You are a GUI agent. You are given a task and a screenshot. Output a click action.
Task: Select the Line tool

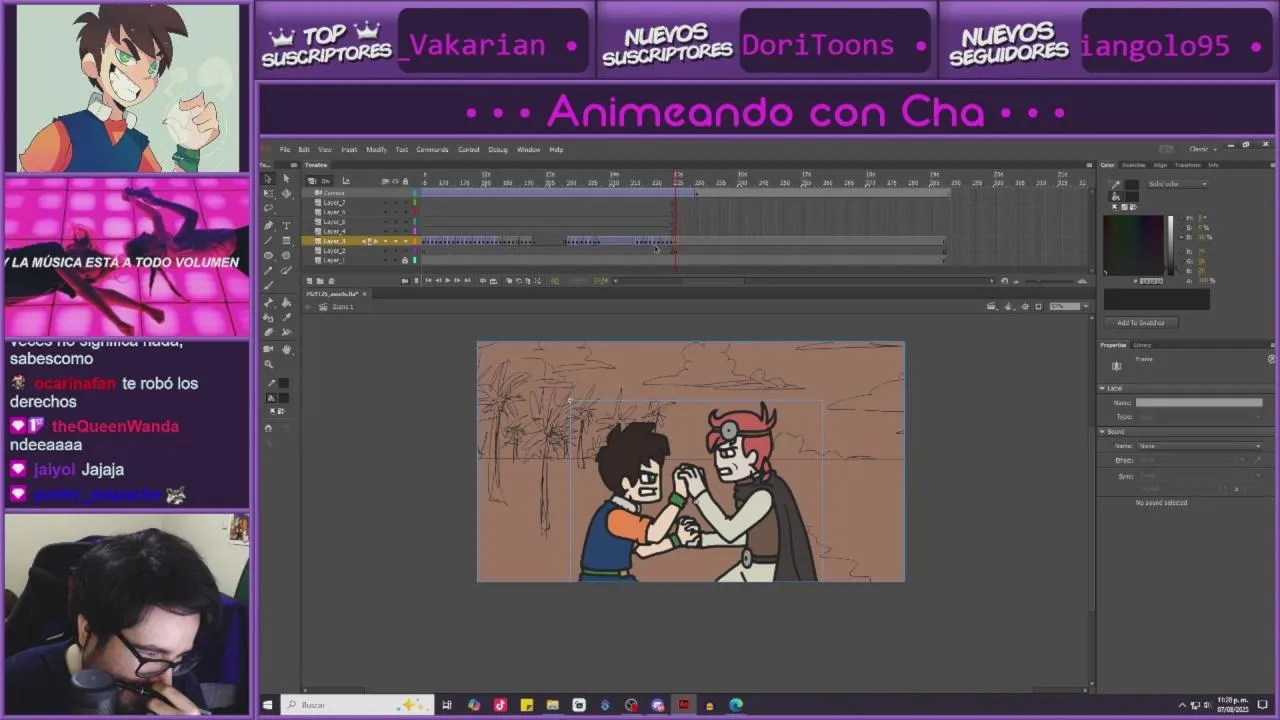(x=268, y=240)
